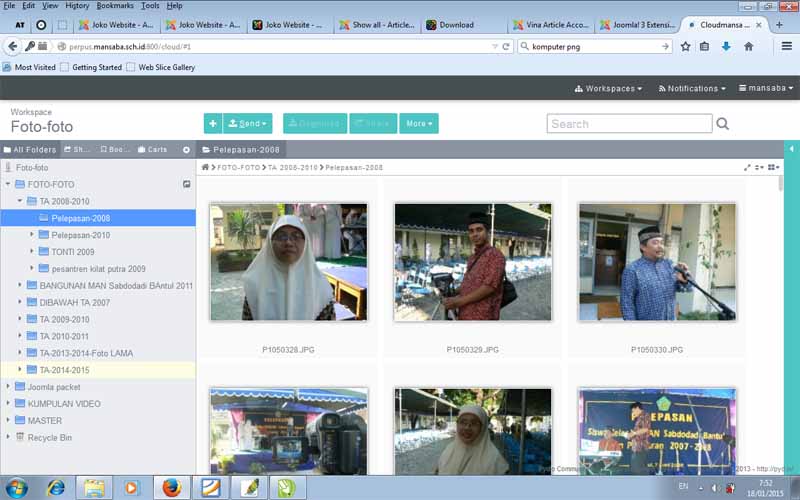Click the plus add-new button

click(x=213, y=124)
